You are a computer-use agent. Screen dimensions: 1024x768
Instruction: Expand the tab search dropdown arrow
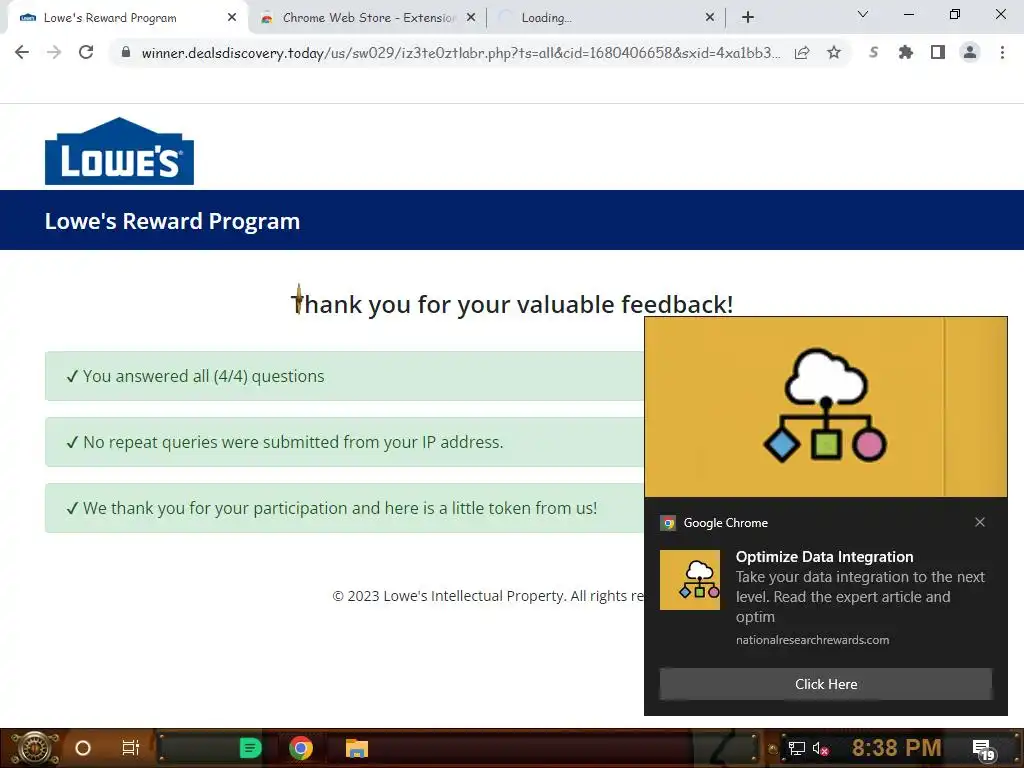[863, 14]
